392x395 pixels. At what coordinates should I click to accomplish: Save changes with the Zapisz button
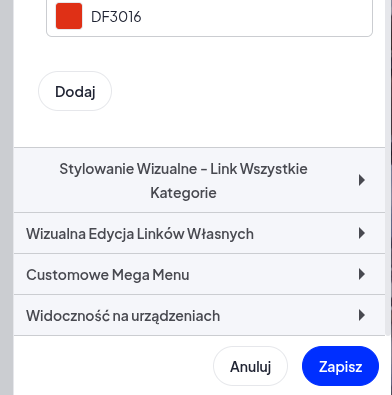[340, 366]
